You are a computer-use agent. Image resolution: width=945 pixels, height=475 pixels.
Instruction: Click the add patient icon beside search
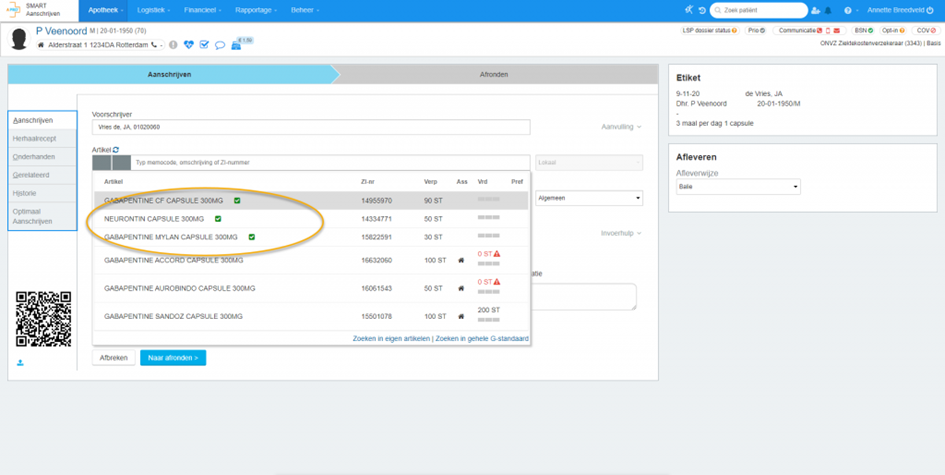[816, 10]
